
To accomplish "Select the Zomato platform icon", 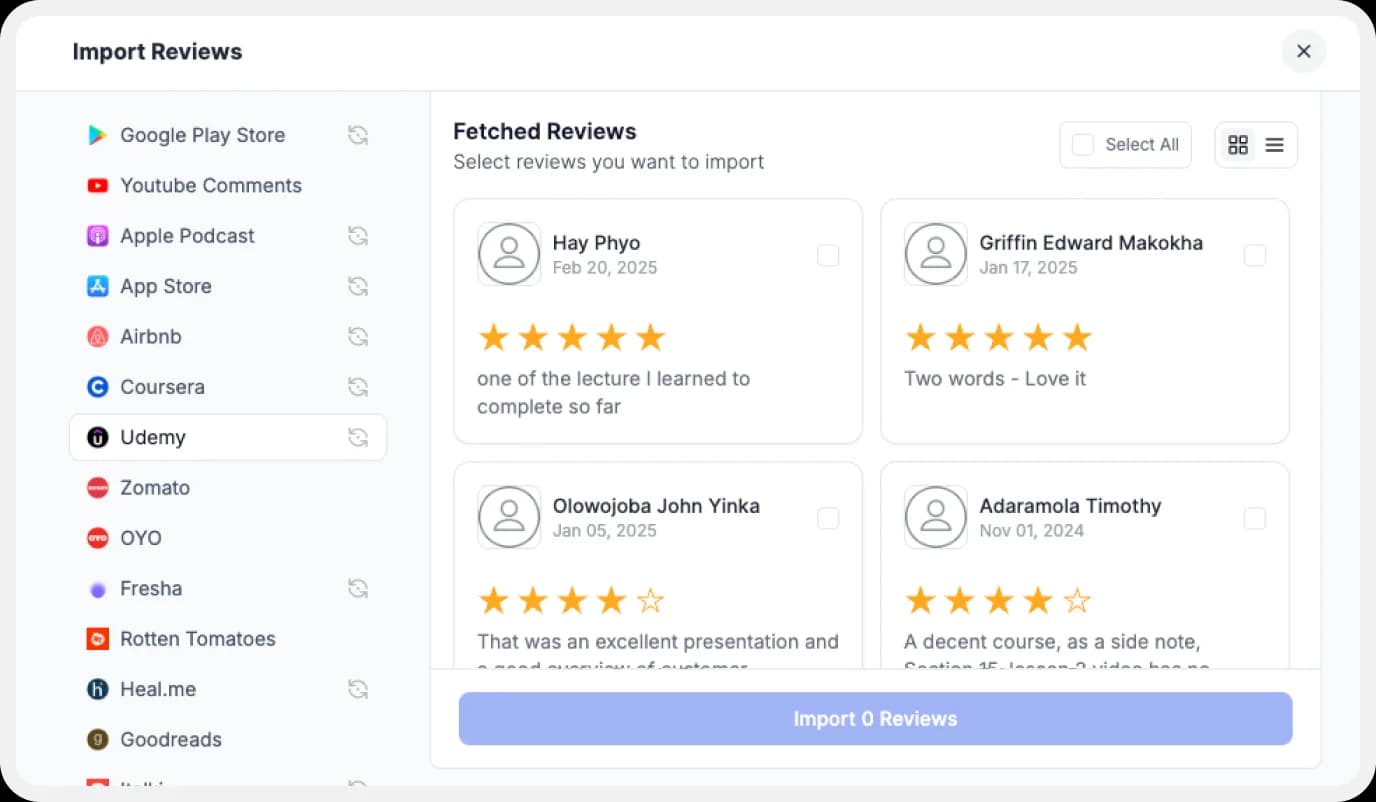I will [98, 488].
